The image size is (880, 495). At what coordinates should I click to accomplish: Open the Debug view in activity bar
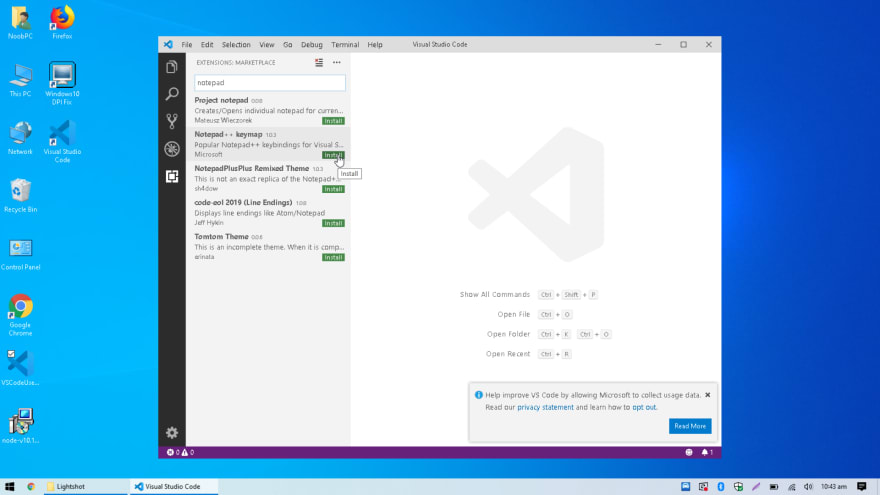tap(172, 149)
